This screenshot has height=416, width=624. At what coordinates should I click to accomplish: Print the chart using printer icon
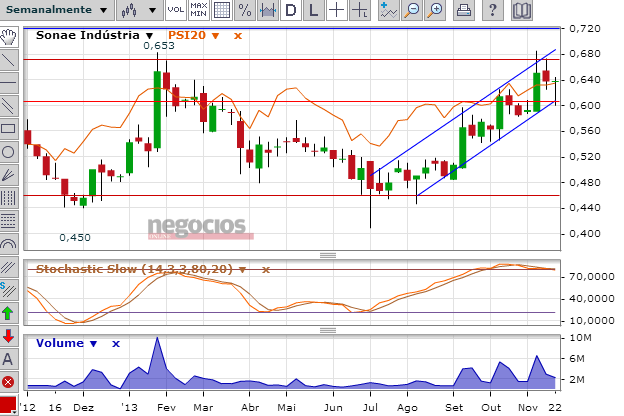coord(464,10)
